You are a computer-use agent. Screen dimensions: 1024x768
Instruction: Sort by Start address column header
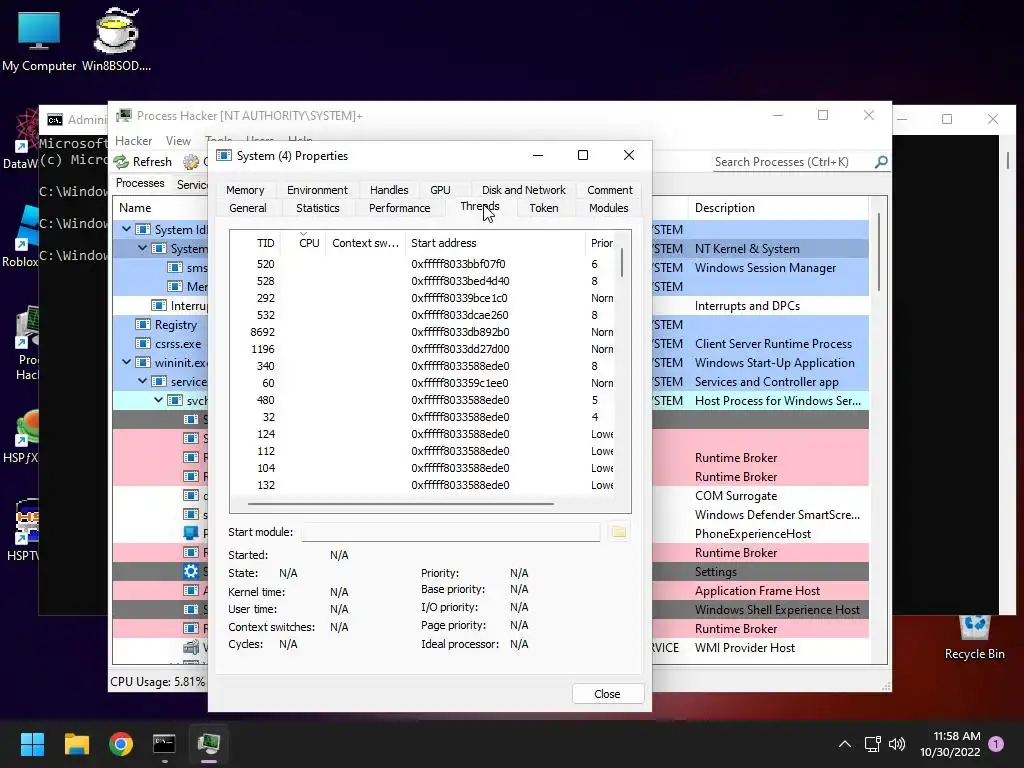(x=495, y=243)
